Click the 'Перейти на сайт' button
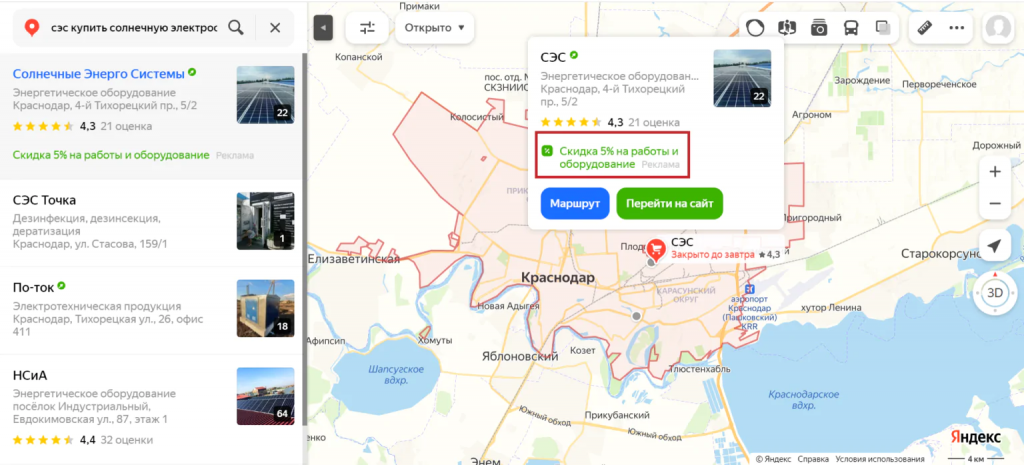 coord(669,204)
